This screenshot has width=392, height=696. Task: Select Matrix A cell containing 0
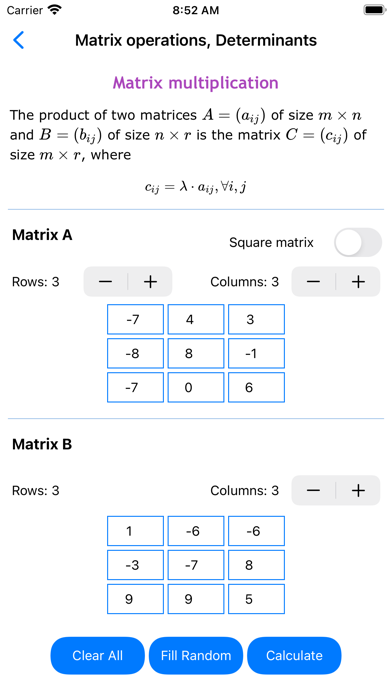pyautogui.click(x=196, y=388)
